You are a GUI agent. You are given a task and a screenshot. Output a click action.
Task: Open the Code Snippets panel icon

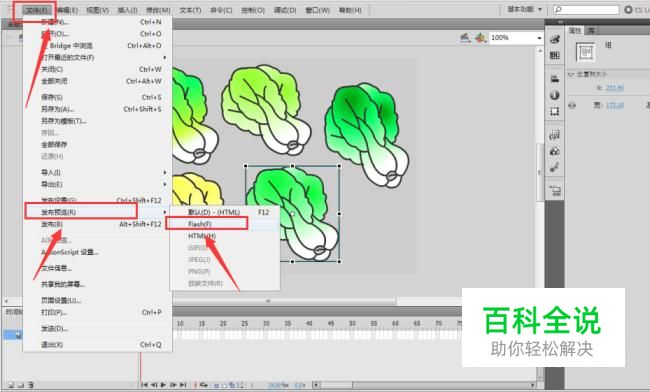point(555,135)
